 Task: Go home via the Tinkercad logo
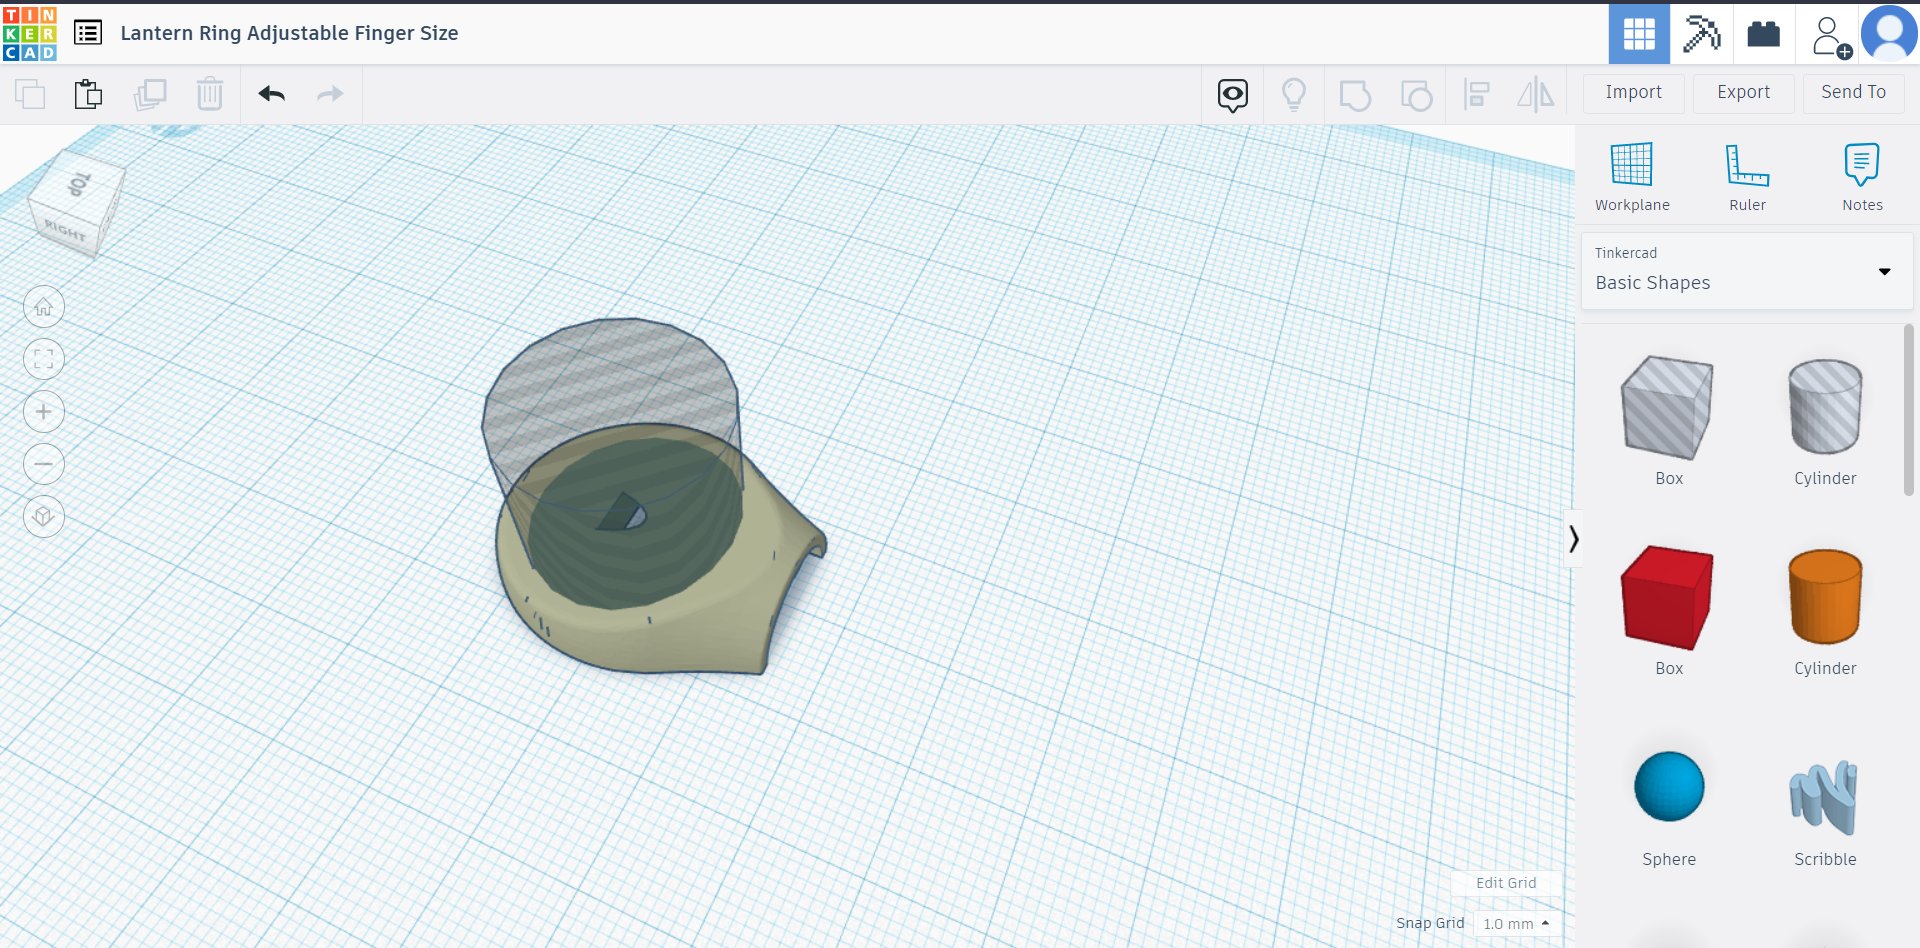(x=28, y=33)
